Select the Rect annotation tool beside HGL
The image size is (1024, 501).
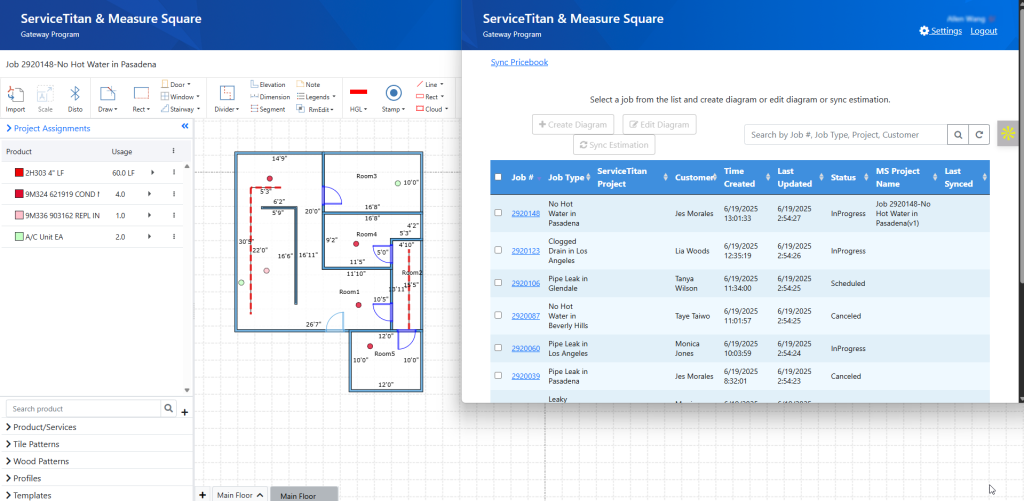(x=429, y=97)
